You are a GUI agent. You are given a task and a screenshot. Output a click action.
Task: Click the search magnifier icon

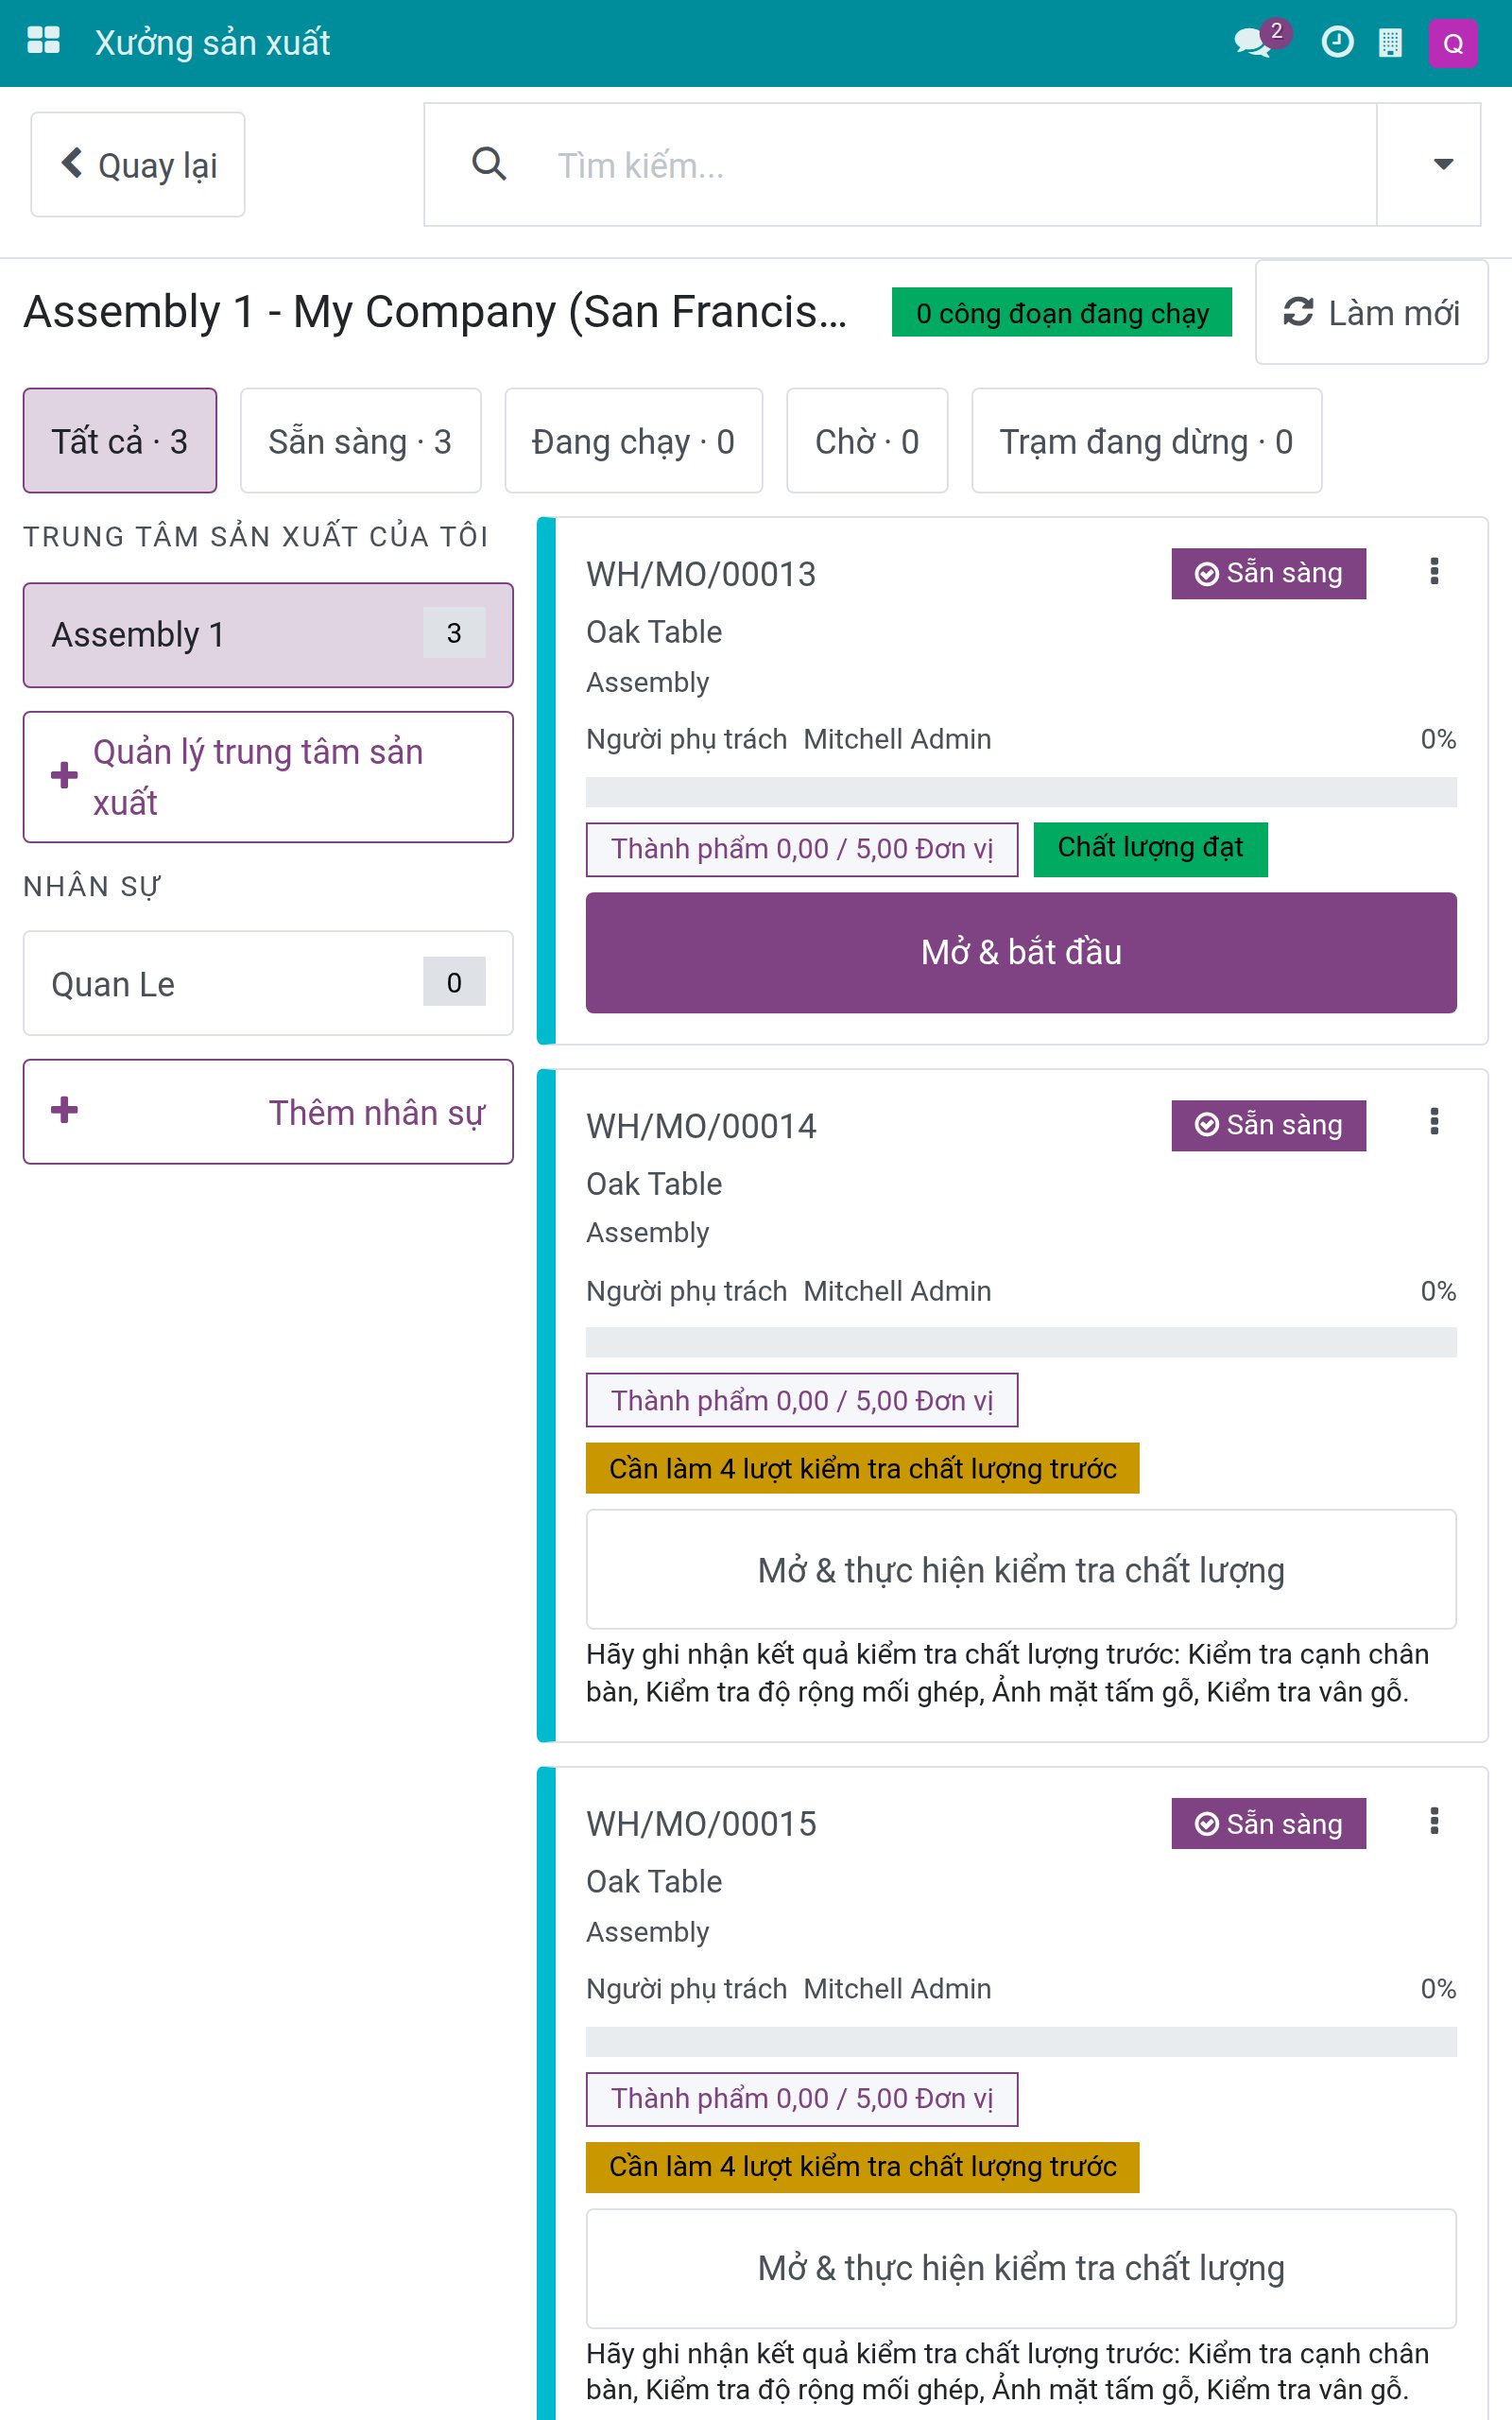(x=489, y=164)
